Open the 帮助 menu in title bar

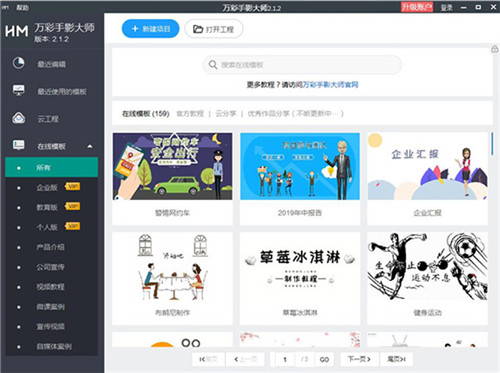22,7
